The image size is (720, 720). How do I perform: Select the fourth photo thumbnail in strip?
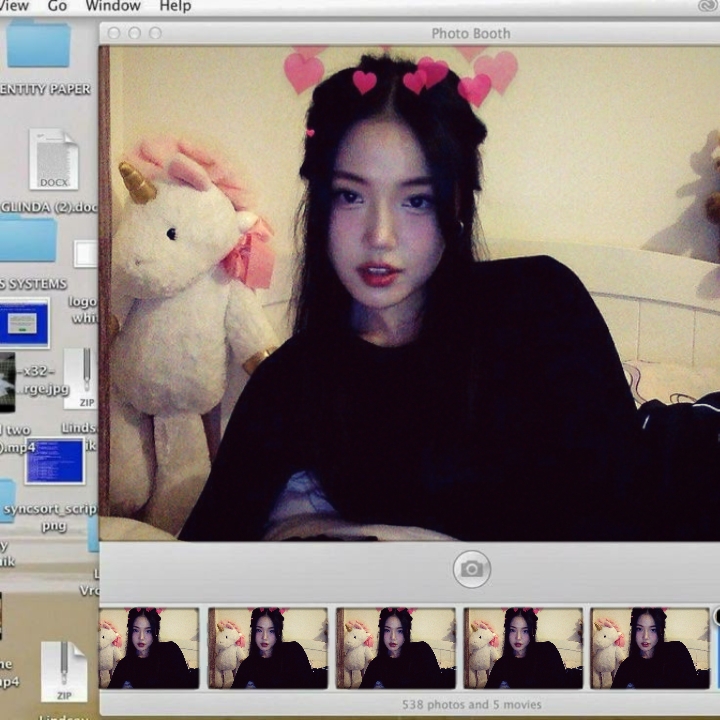point(523,648)
